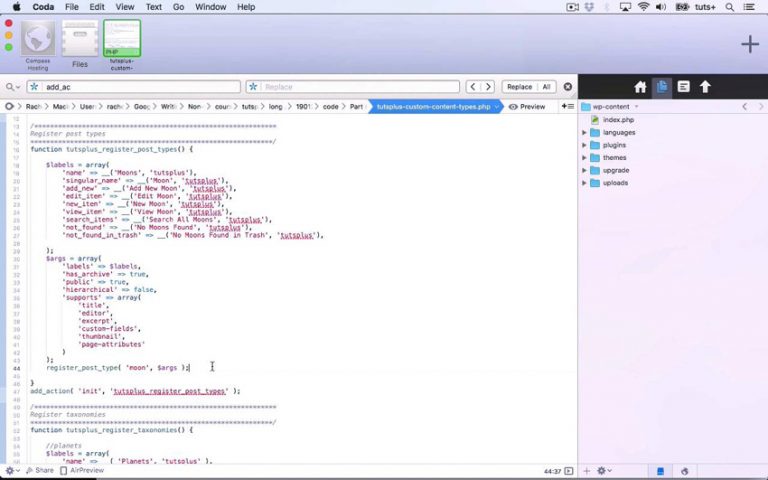Open Notification Center list icon
The image size is (768, 480).
coord(749,7)
